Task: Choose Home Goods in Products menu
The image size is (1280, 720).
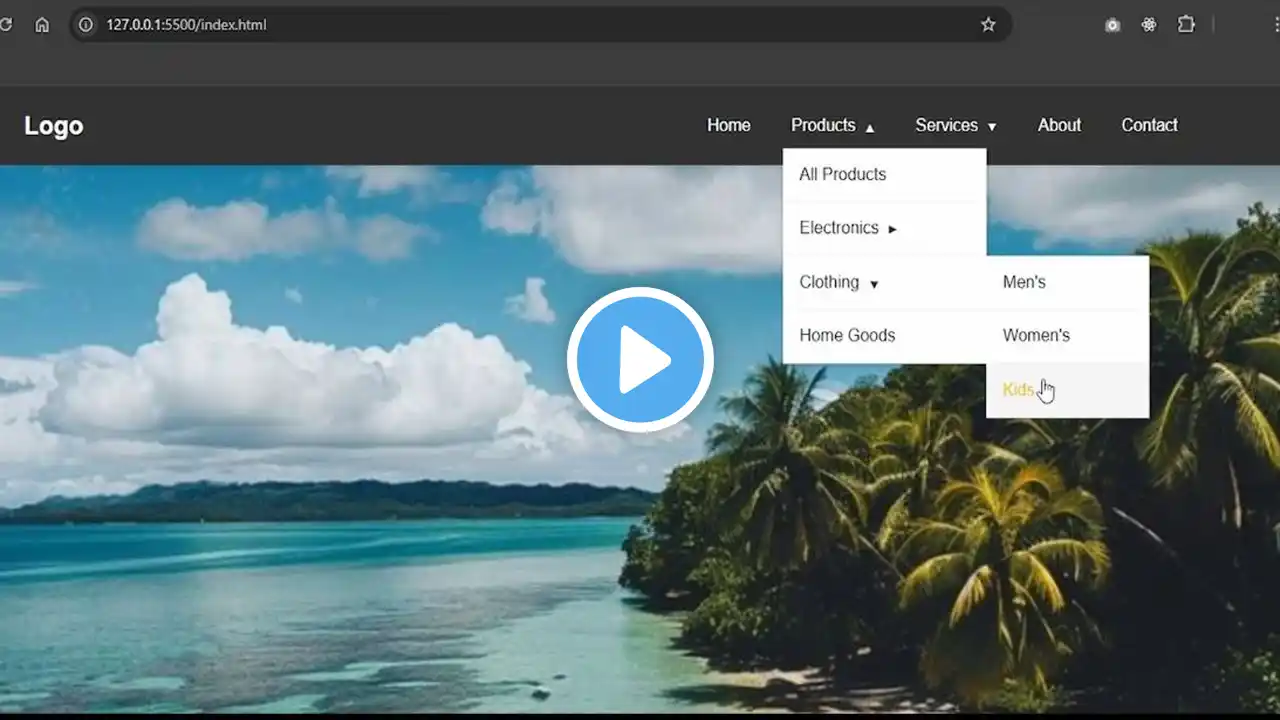Action: [847, 335]
